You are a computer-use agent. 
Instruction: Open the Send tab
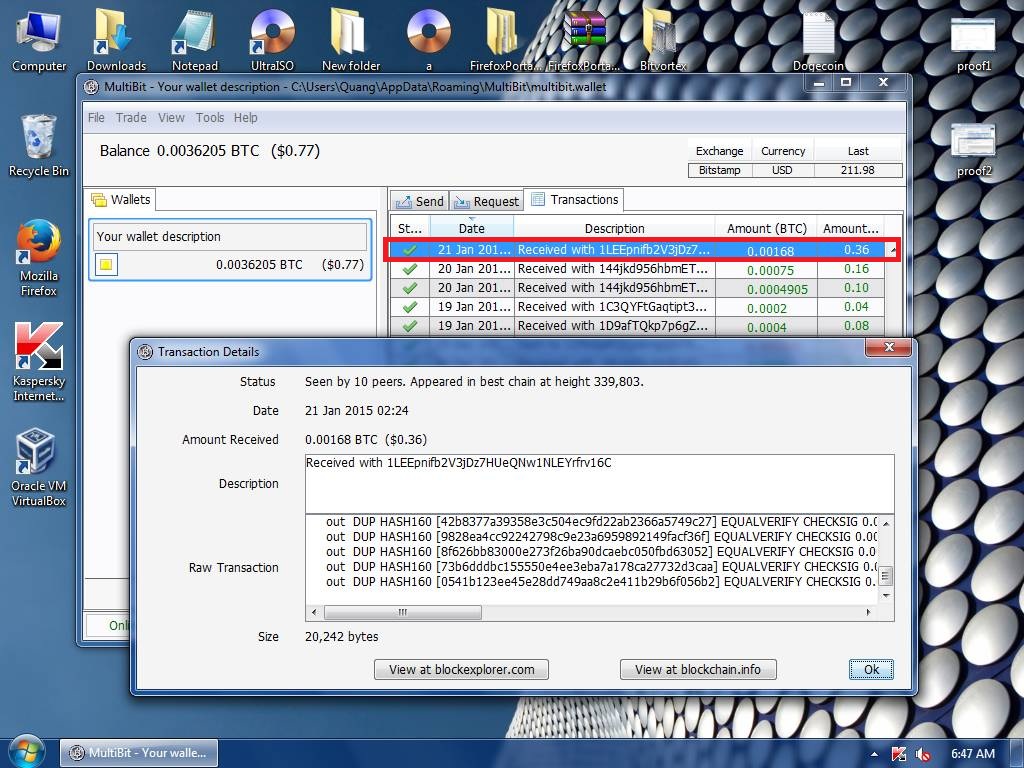tap(419, 201)
